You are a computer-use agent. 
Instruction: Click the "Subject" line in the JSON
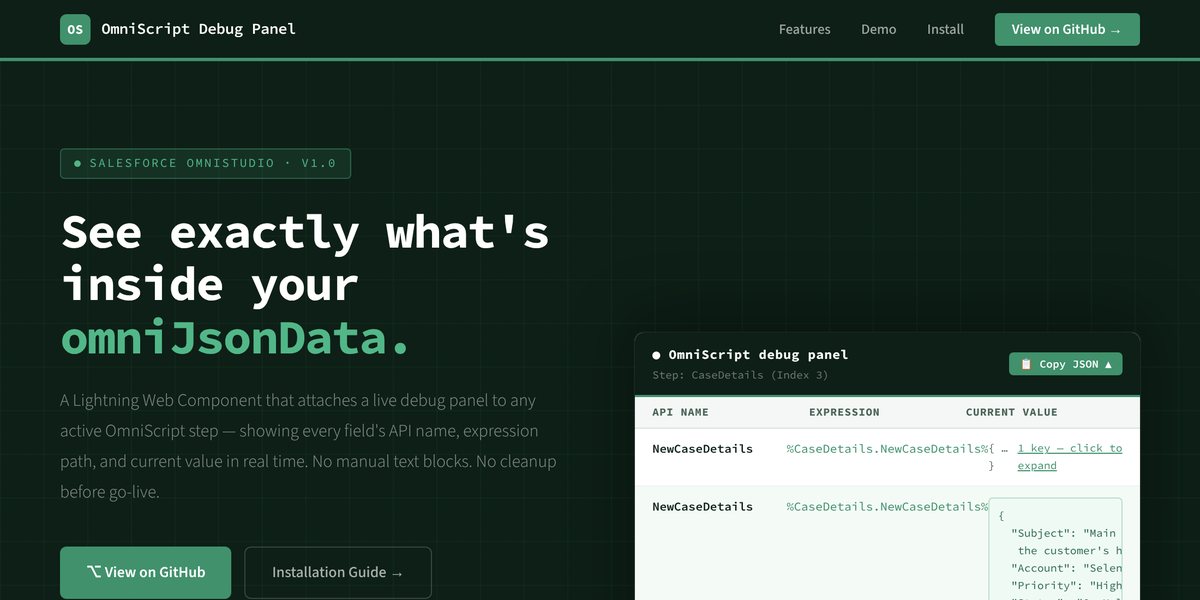1063,533
